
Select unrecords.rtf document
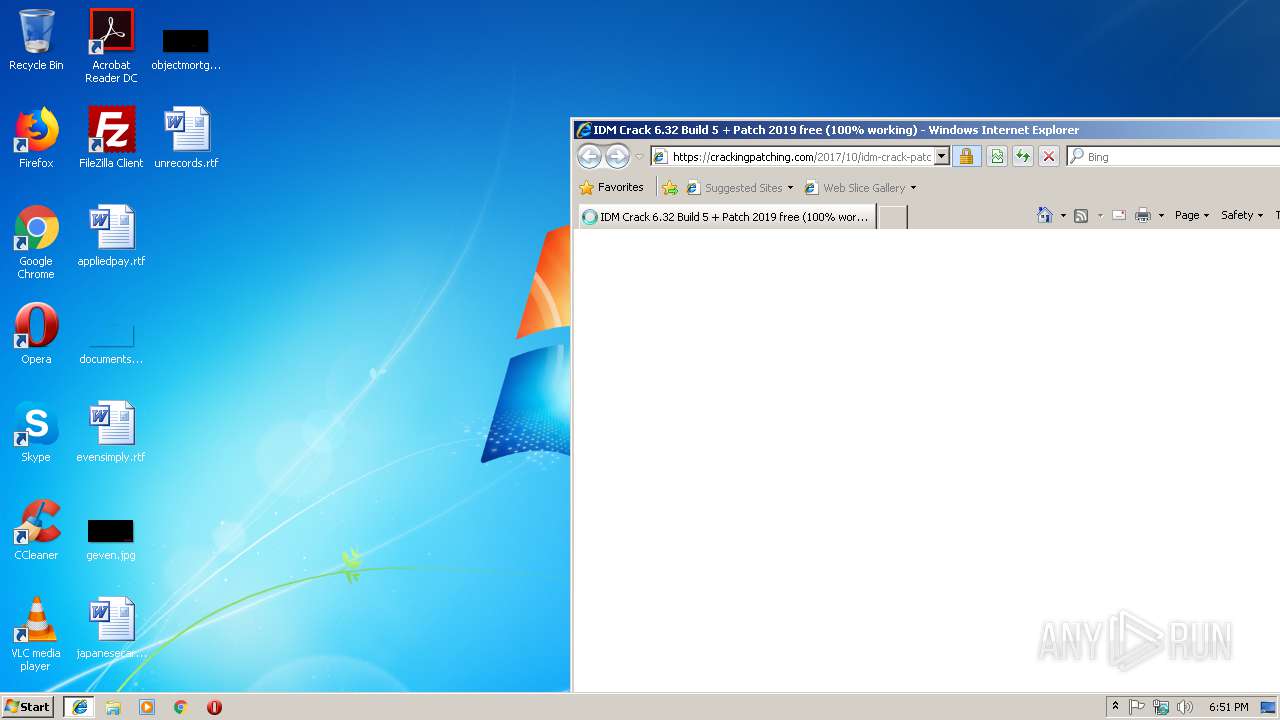[x=186, y=138]
